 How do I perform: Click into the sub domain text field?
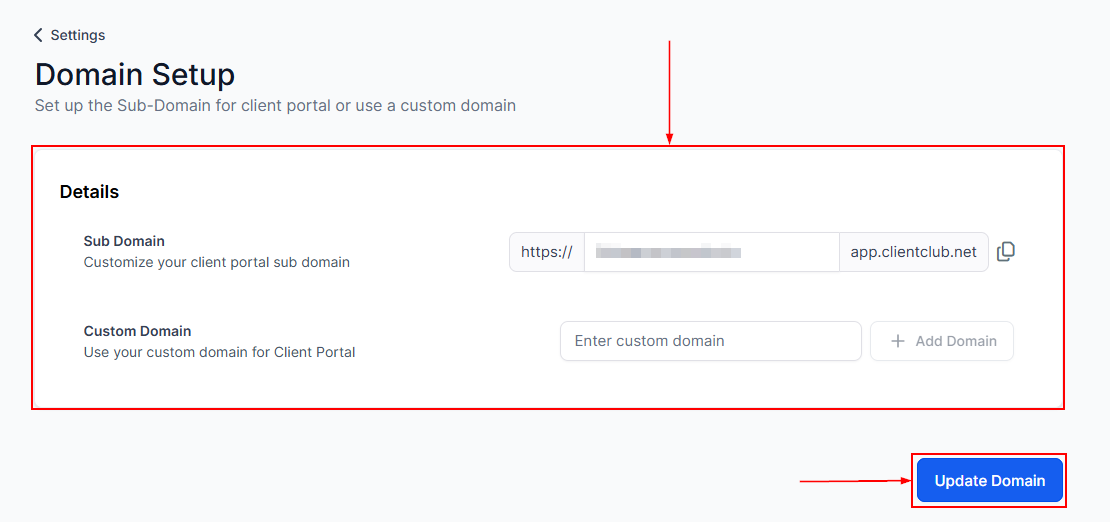coord(711,252)
